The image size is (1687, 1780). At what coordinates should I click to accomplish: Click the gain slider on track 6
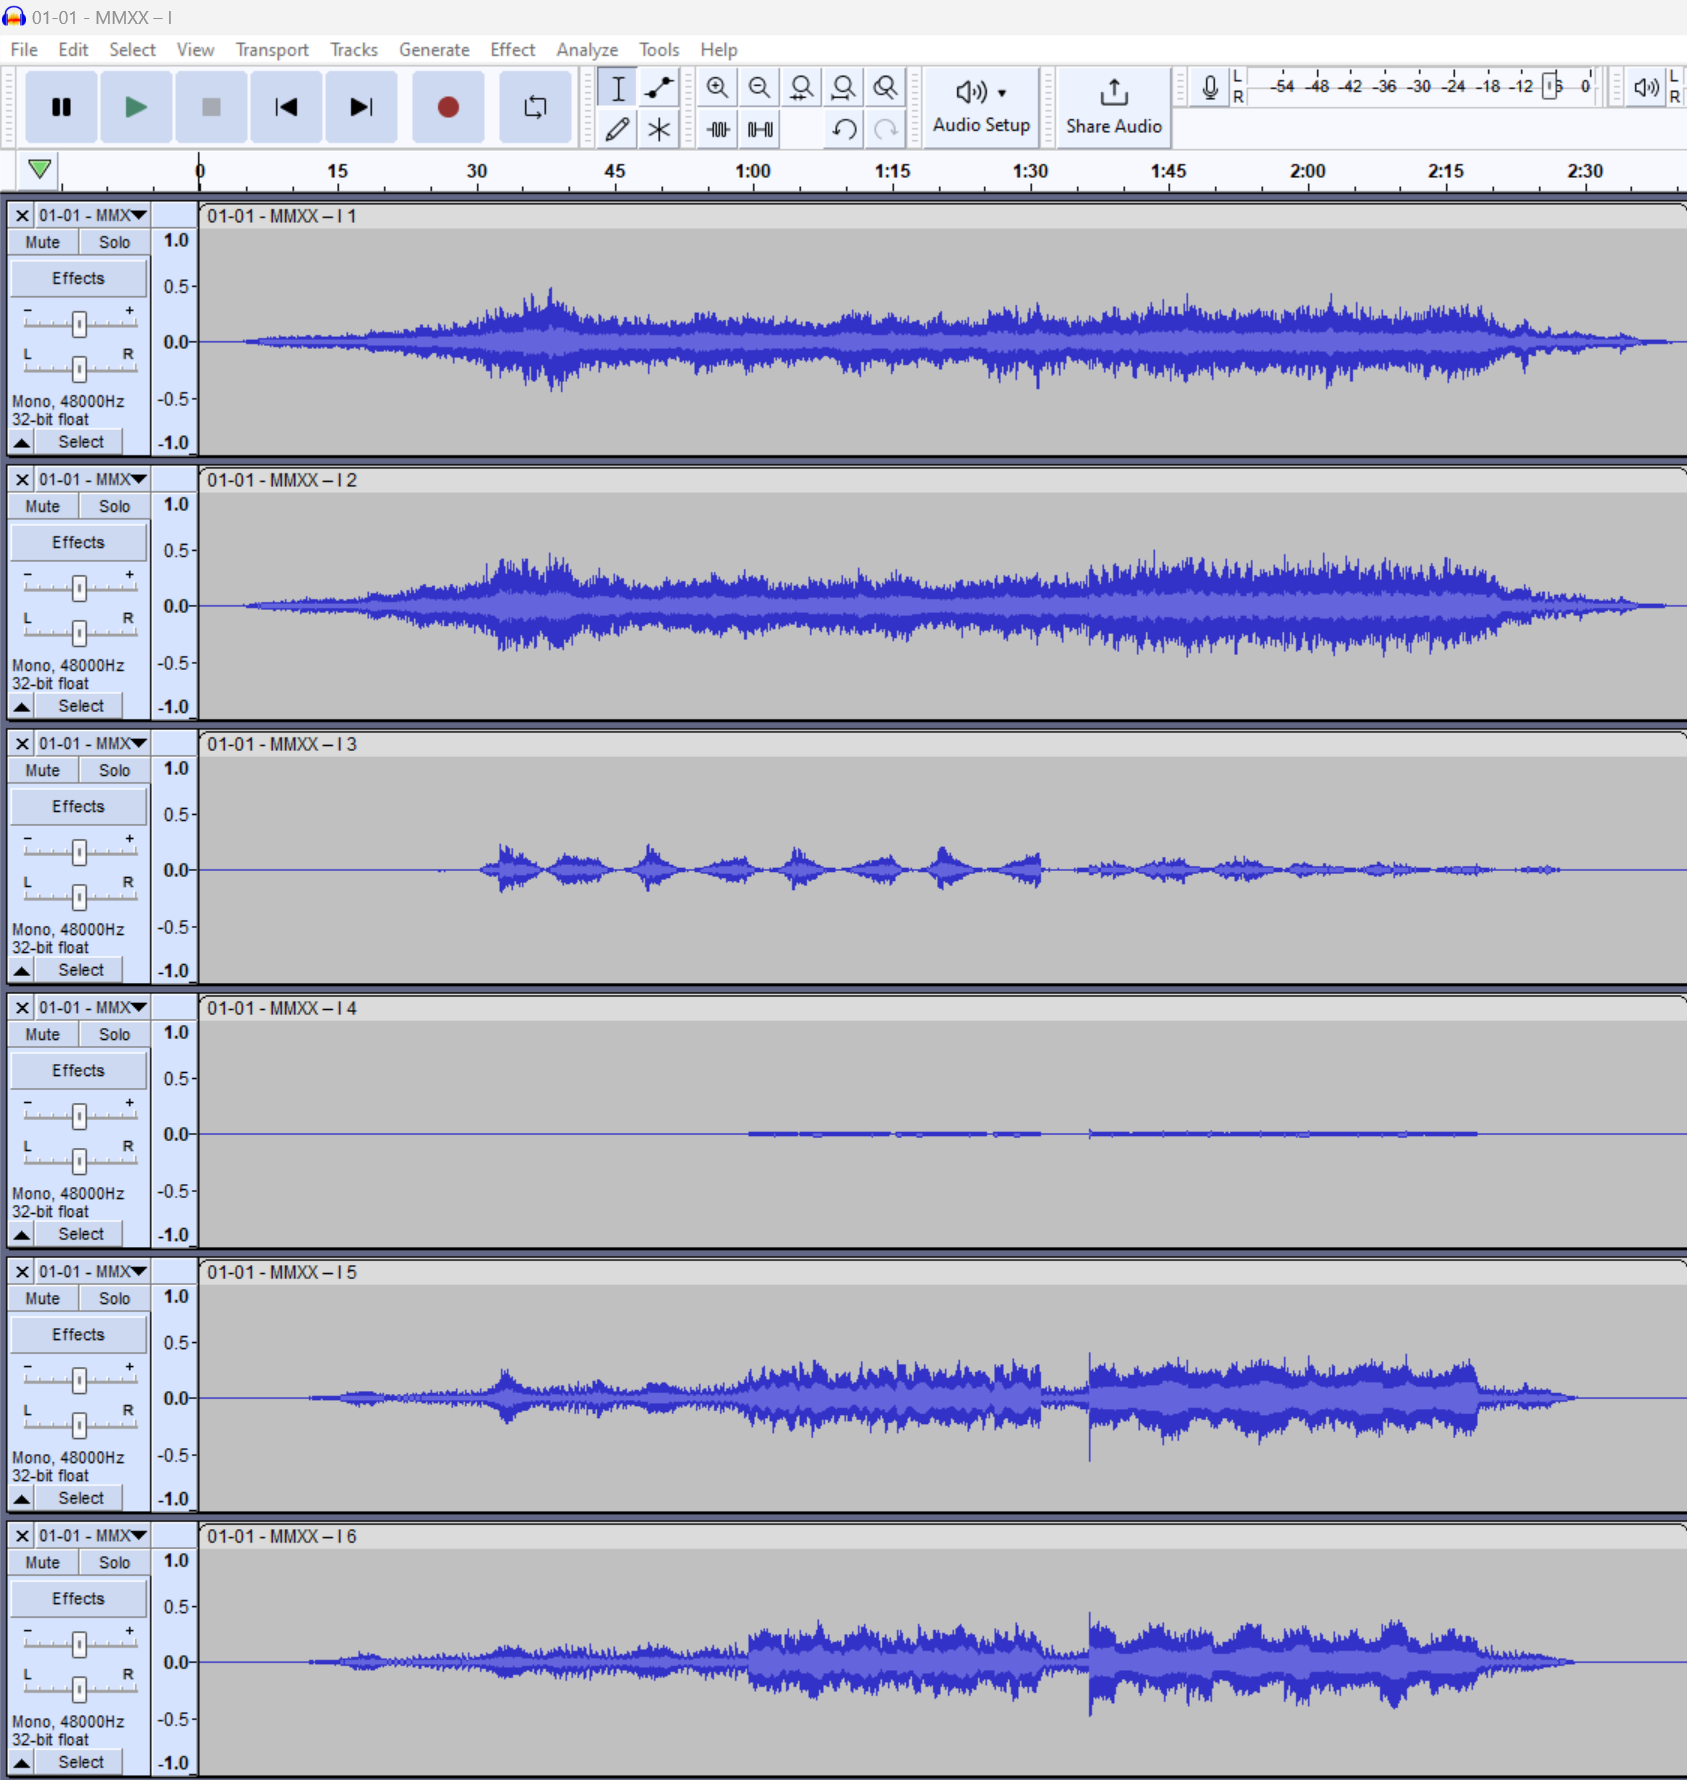[x=79, y=1644]
